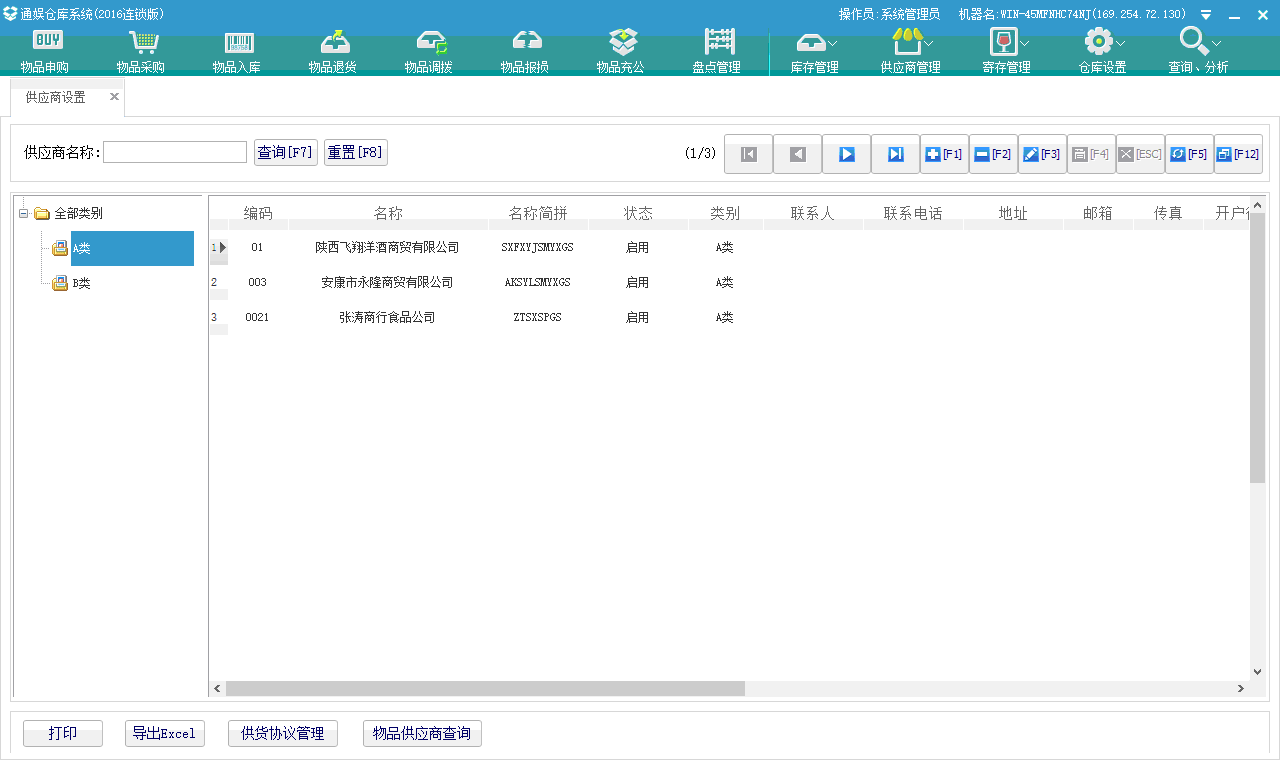Select supplier 安康市永隆商贸有限公司
The image size is (1280, 760).
pos(387,282)
